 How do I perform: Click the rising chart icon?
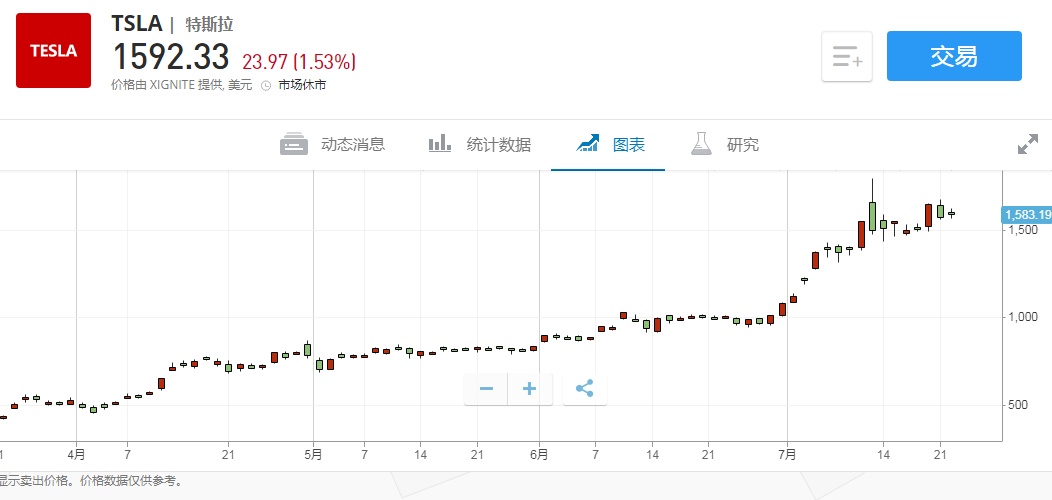coord(587,144)
